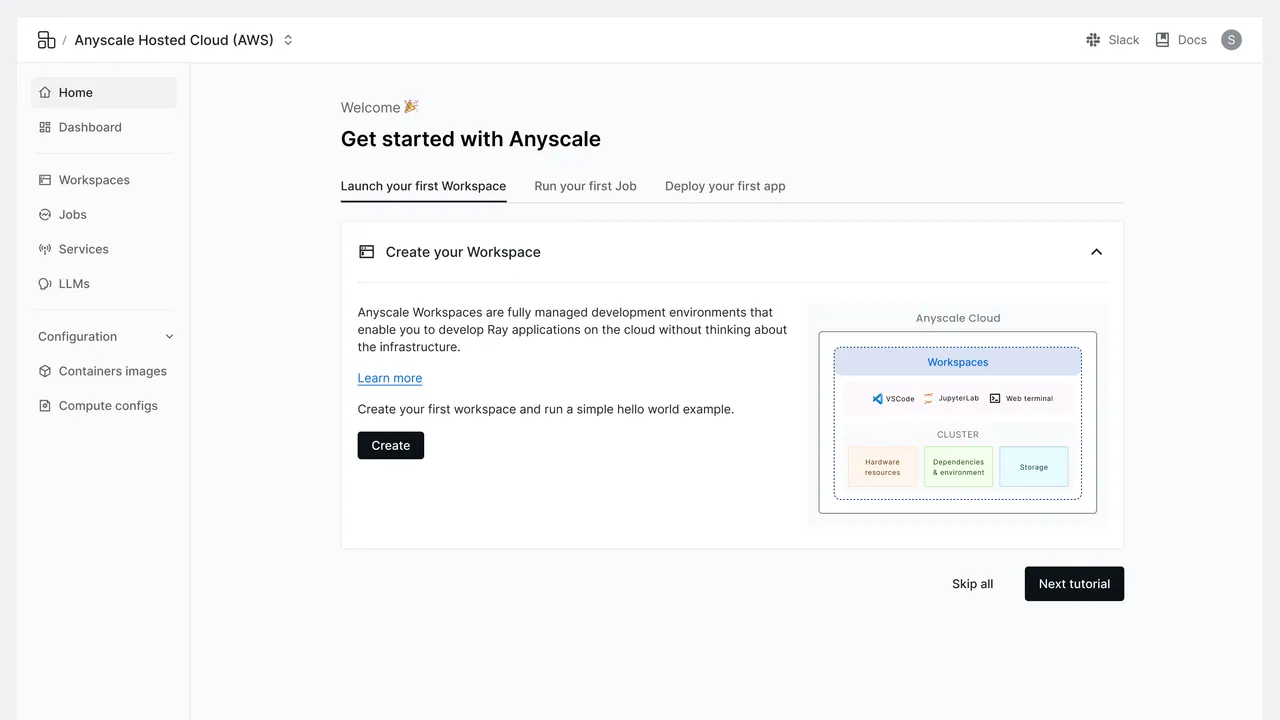Viewport: 1280px width, 720px height.
Task: Switch to Run your first Job tab
Action: (585, 186)
